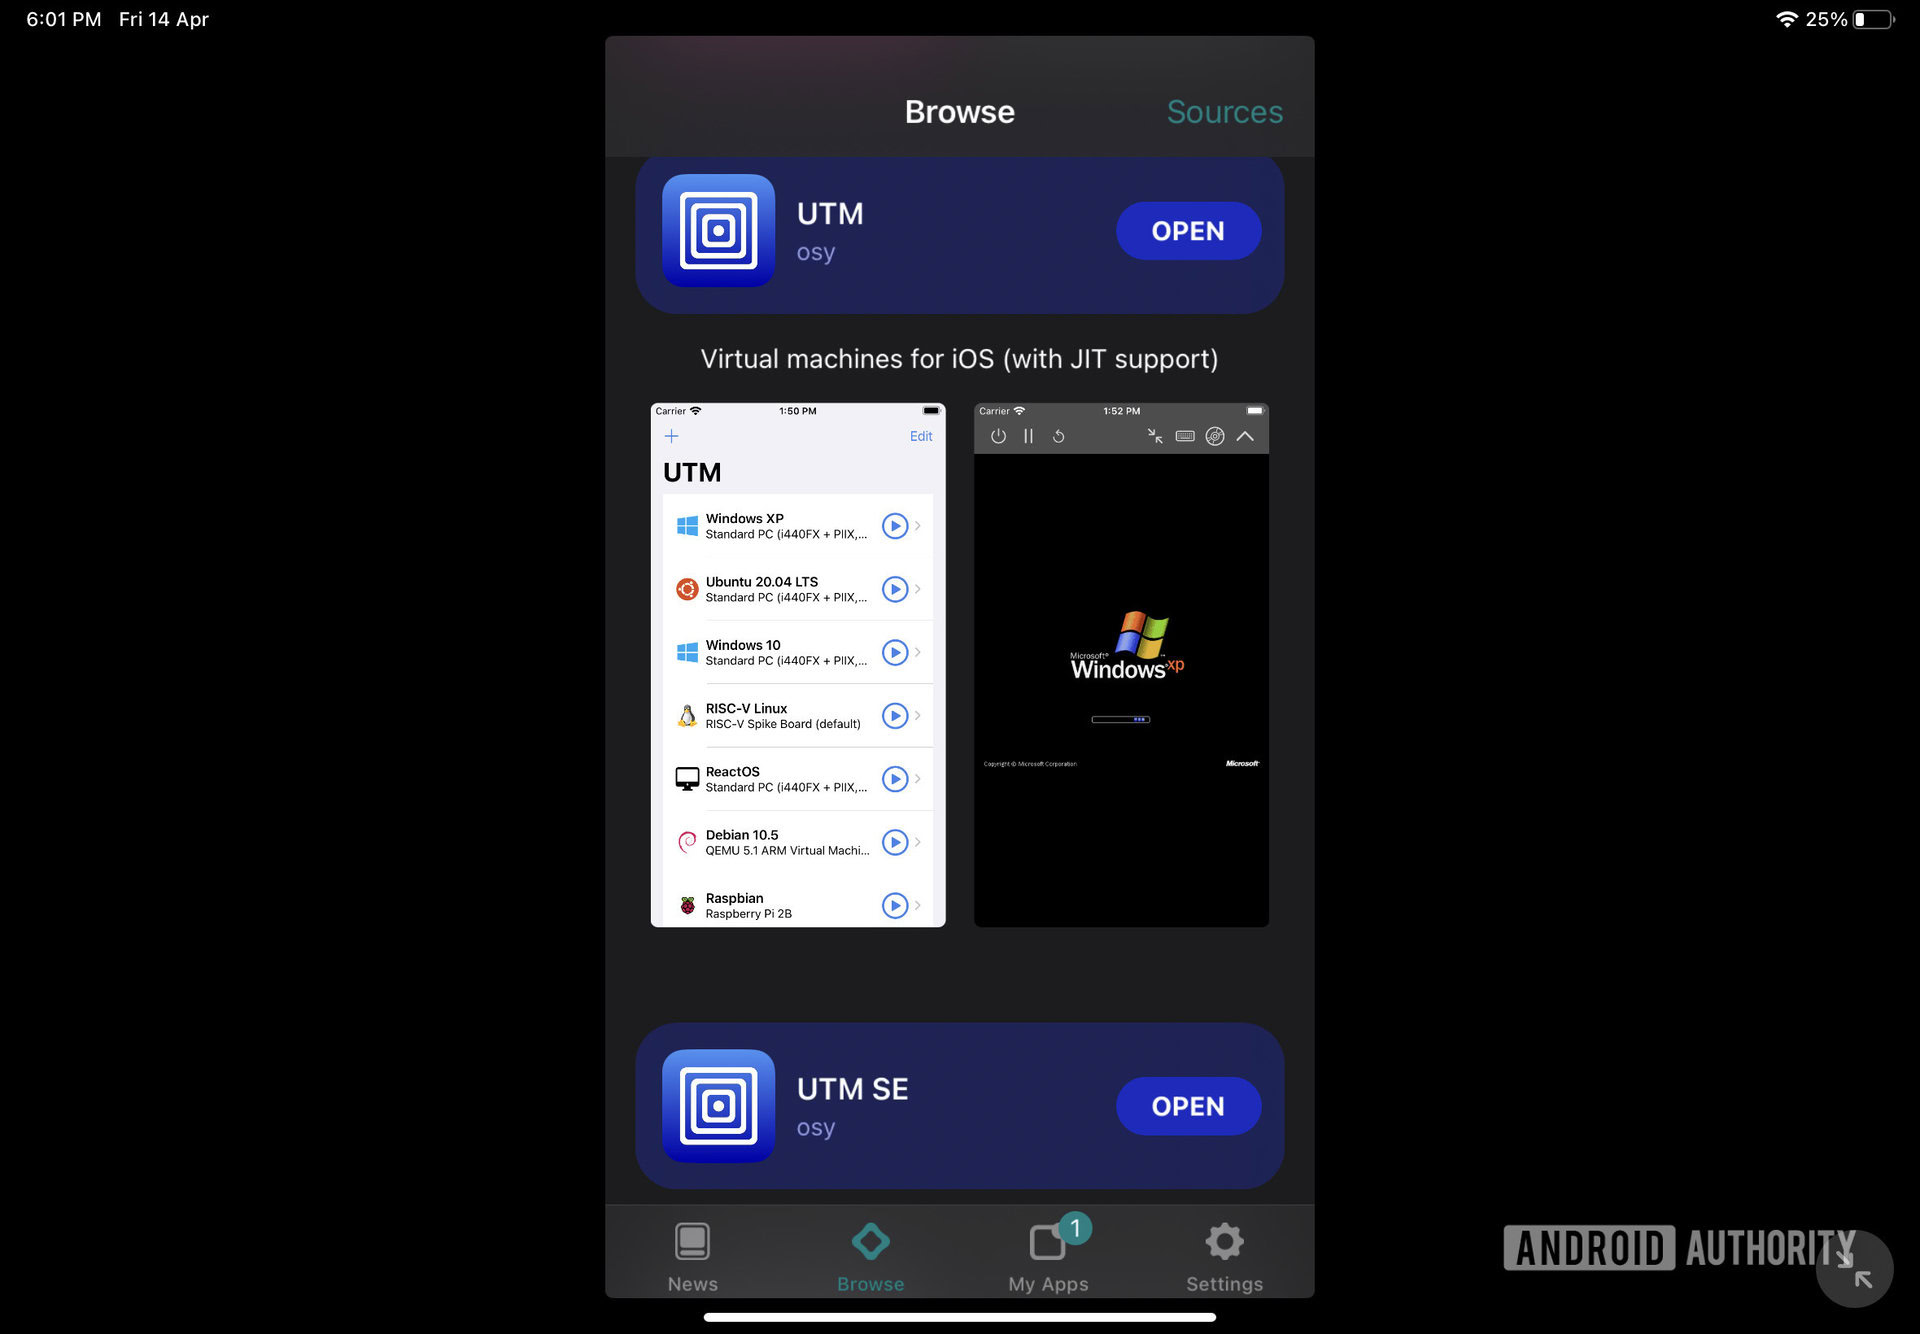
Task: Open UTM SE app from listing
Action: pos(1186,1105)
